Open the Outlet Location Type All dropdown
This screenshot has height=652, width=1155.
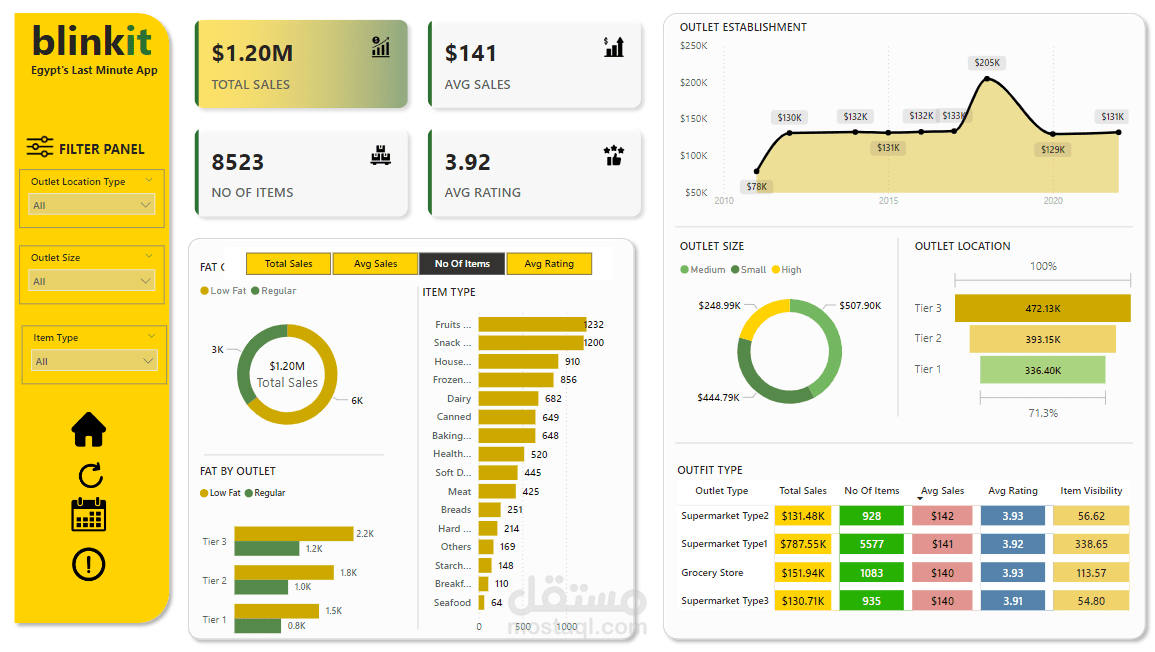click(91, 205)
